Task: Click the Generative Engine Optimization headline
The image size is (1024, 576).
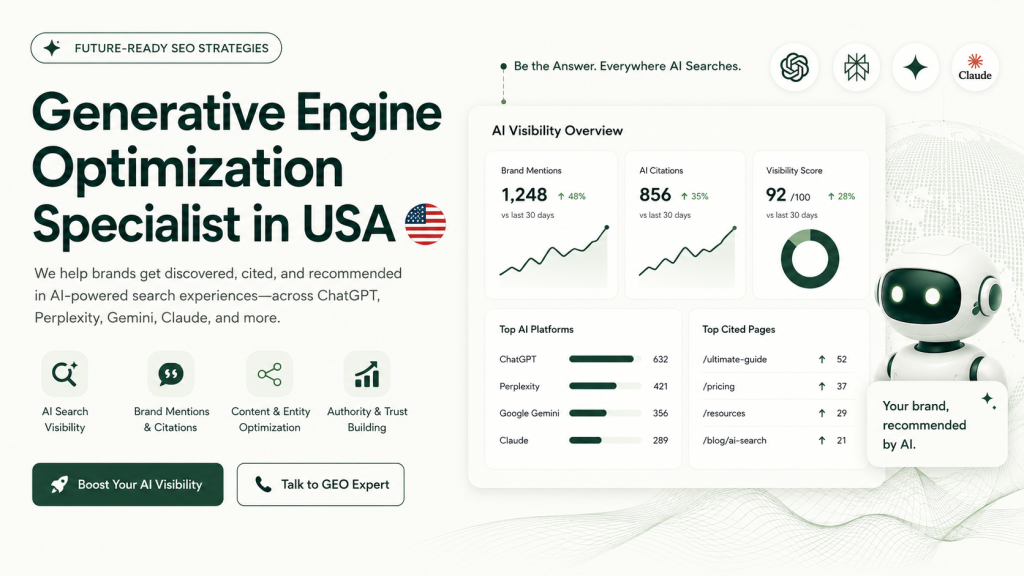Action: click(238, 168)
